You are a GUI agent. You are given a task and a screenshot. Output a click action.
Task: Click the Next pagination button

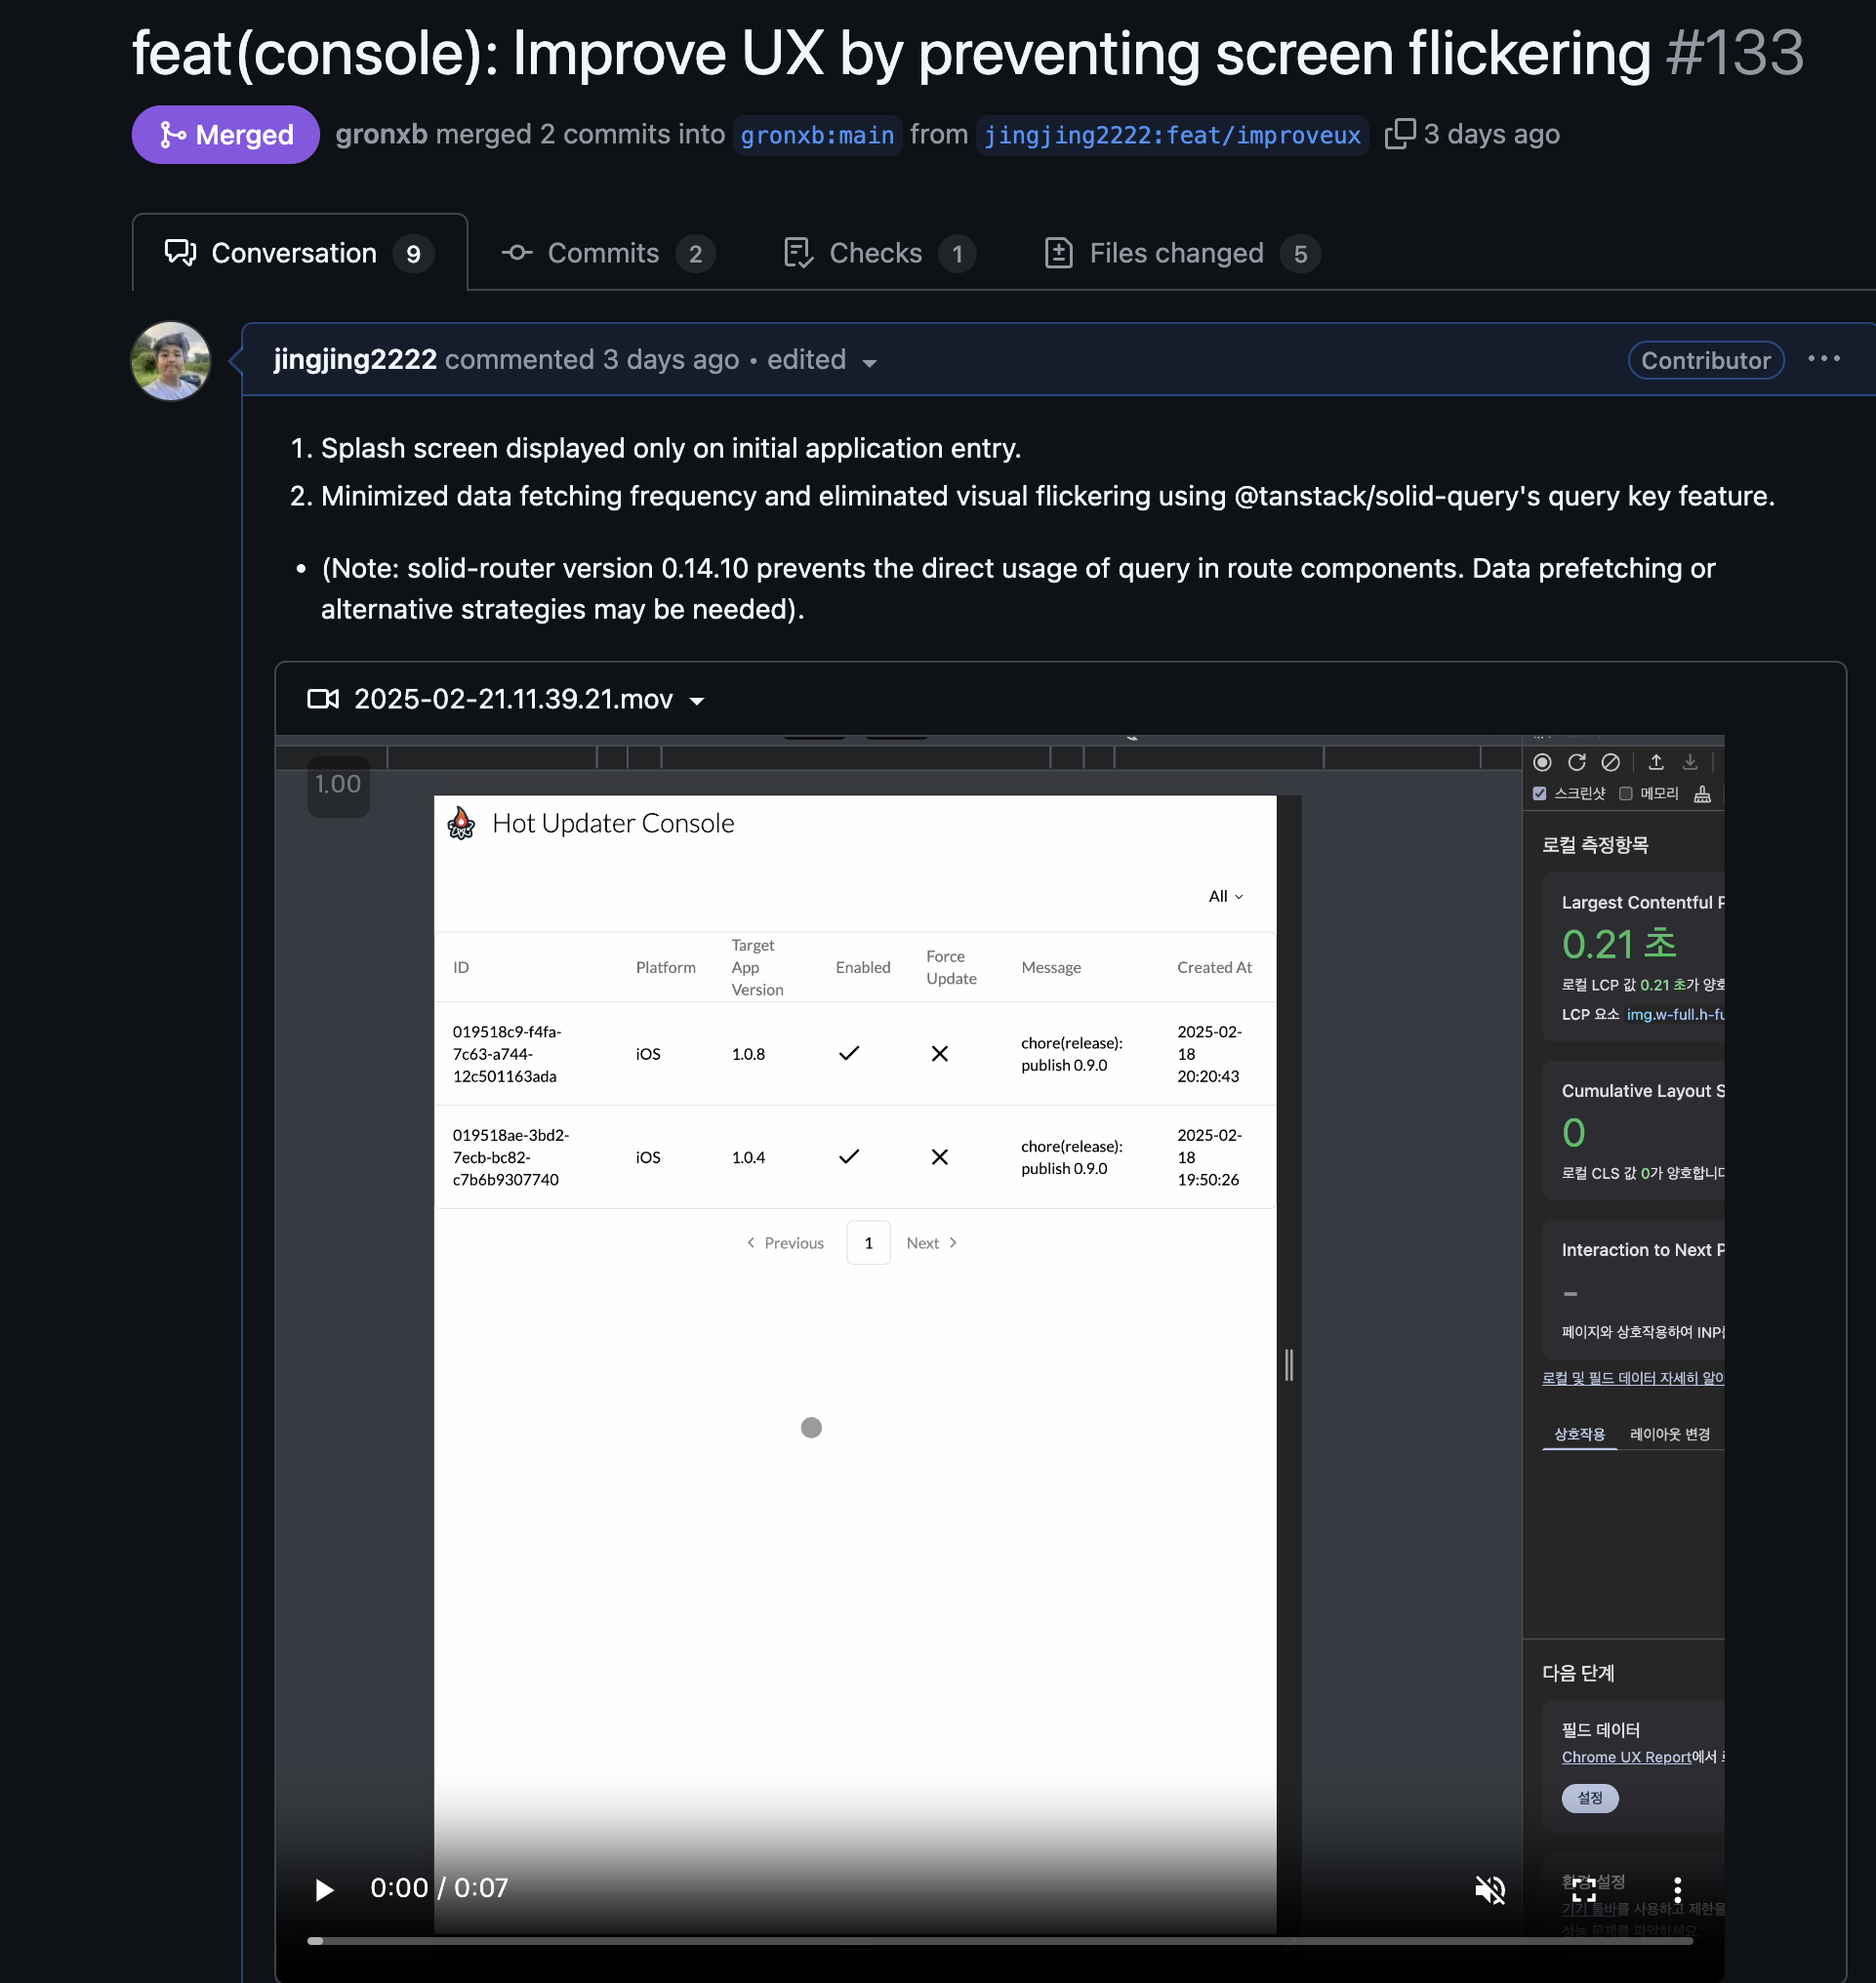tap(932, 1243)
